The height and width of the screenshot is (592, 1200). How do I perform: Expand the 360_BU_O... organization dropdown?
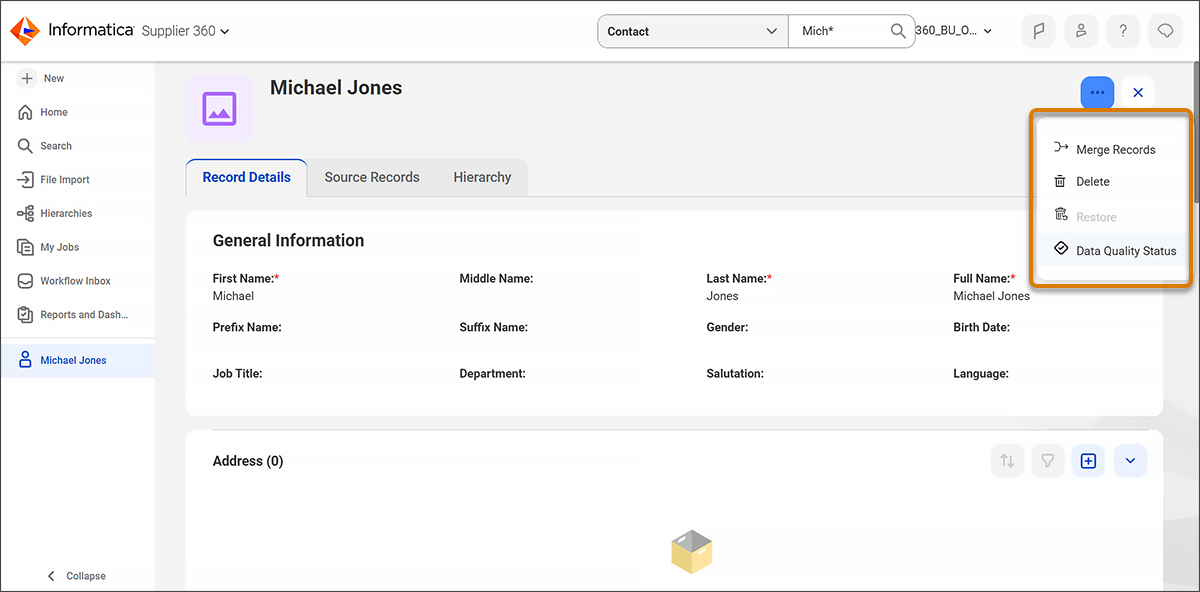coord(955,31)
